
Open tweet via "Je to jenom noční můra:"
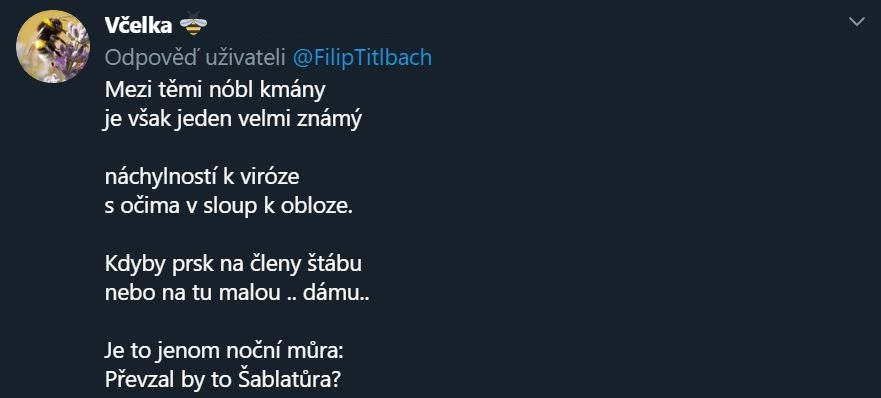tap(224, 352)
